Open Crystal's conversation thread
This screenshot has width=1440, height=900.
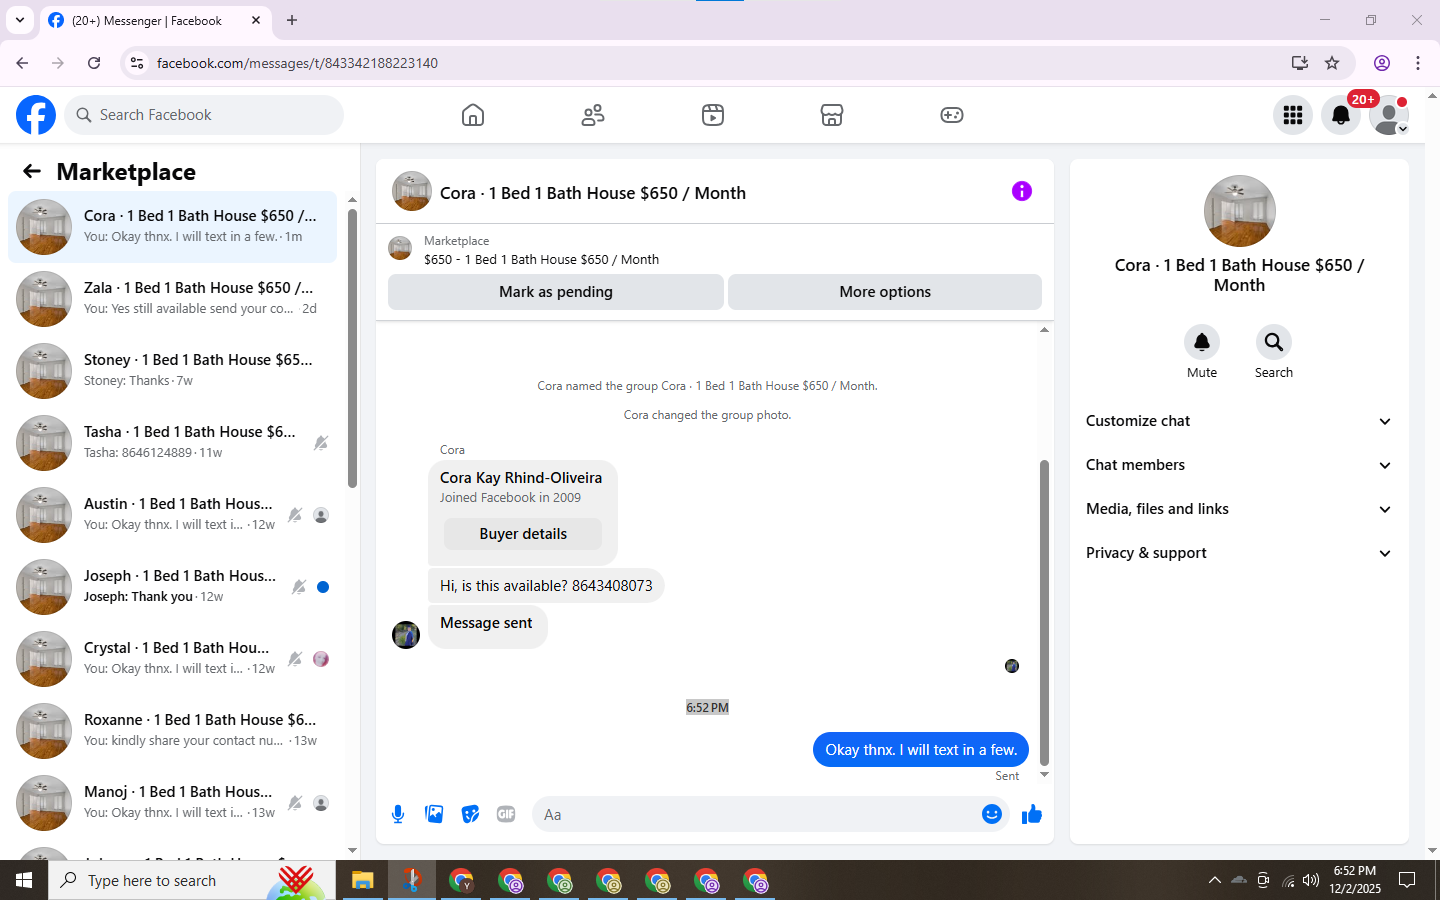coord(172,659)
